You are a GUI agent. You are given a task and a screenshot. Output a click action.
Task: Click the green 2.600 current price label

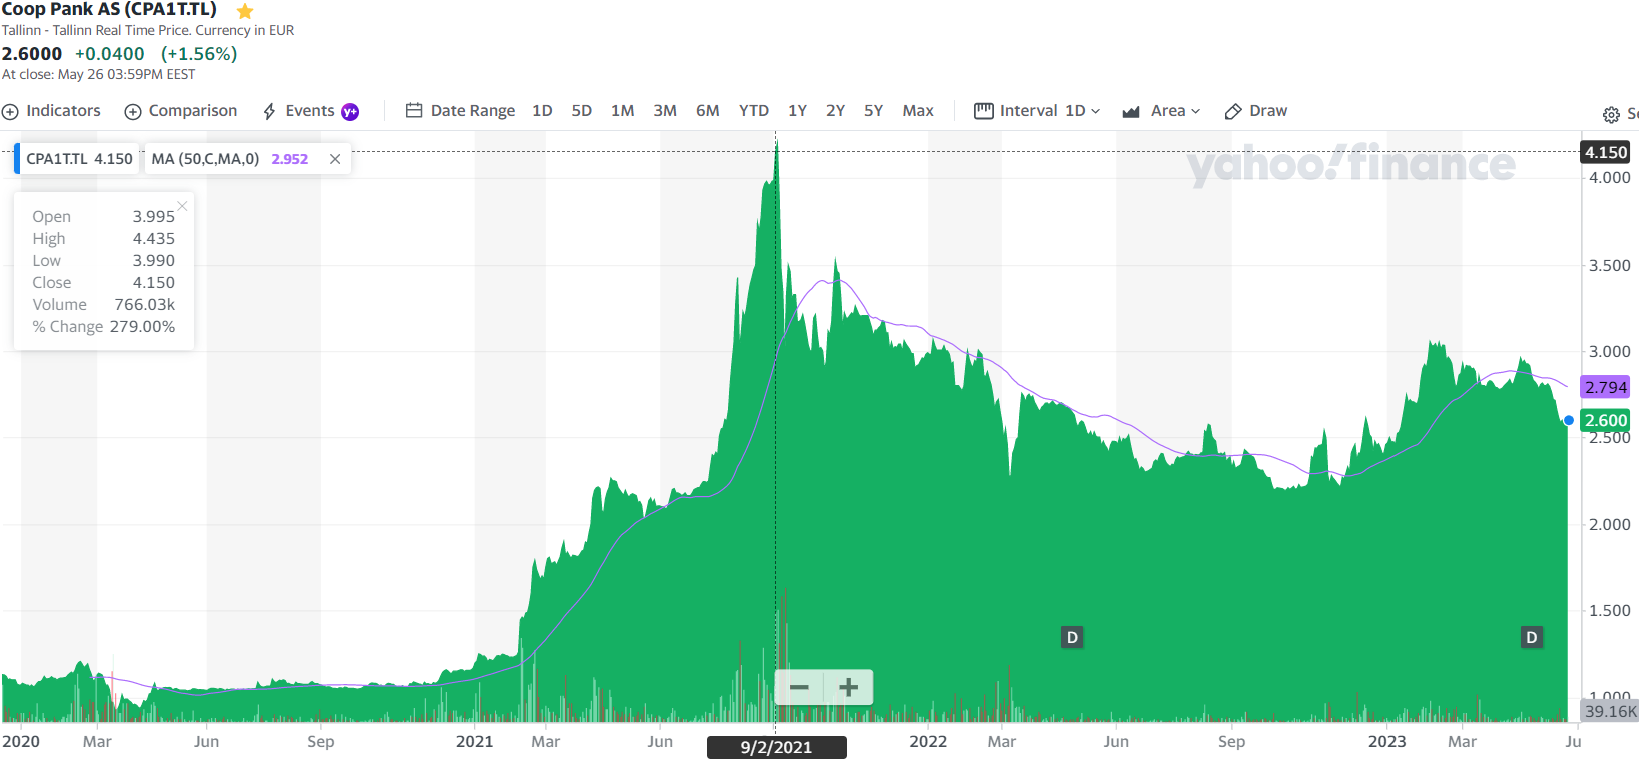tap(1606, 421)
